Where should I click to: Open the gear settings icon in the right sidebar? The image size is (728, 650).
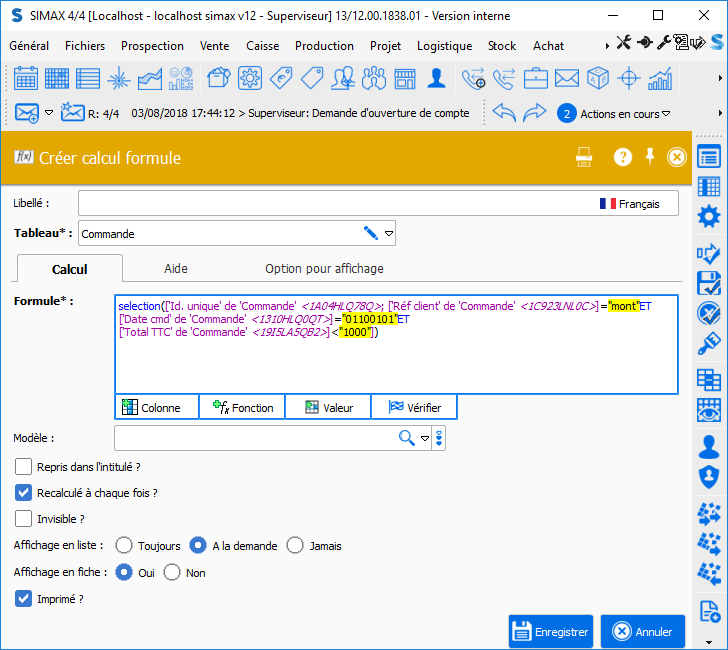[x=709, y=217]
